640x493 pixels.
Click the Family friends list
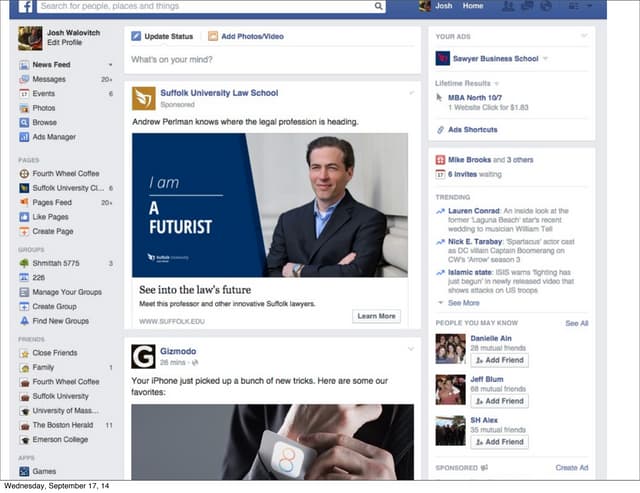[x=43, y=367]
